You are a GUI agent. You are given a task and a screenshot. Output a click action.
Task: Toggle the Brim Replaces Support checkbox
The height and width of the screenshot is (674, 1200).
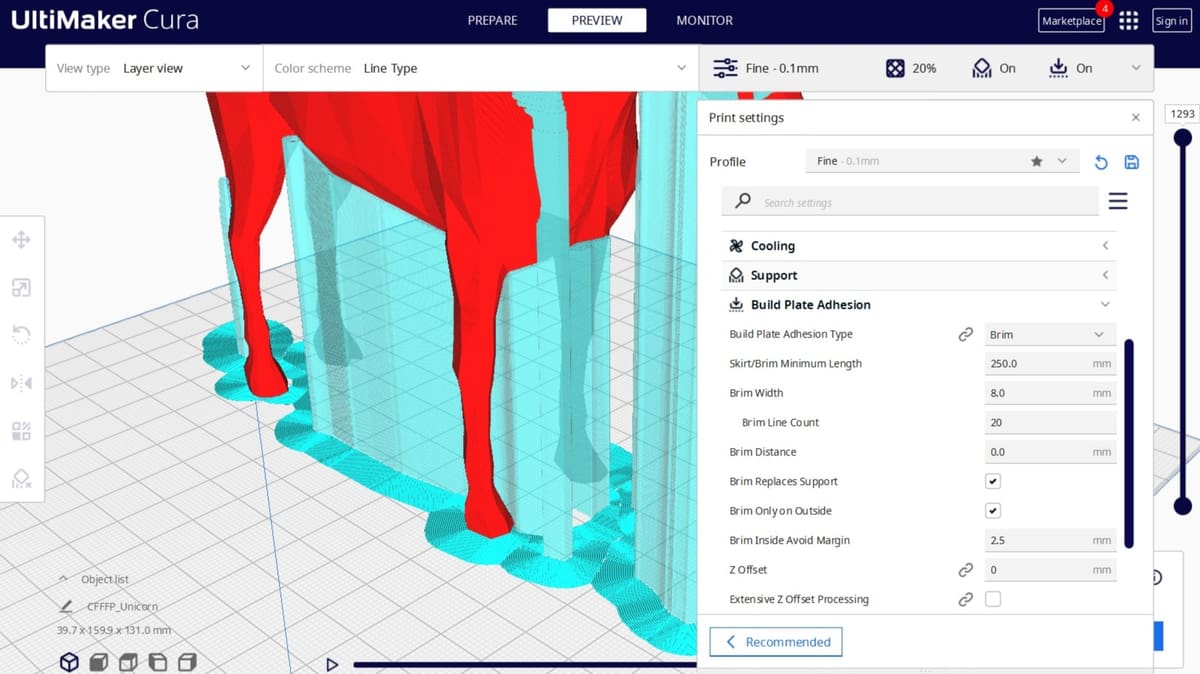pyautogui.click(x=993, y=481)
